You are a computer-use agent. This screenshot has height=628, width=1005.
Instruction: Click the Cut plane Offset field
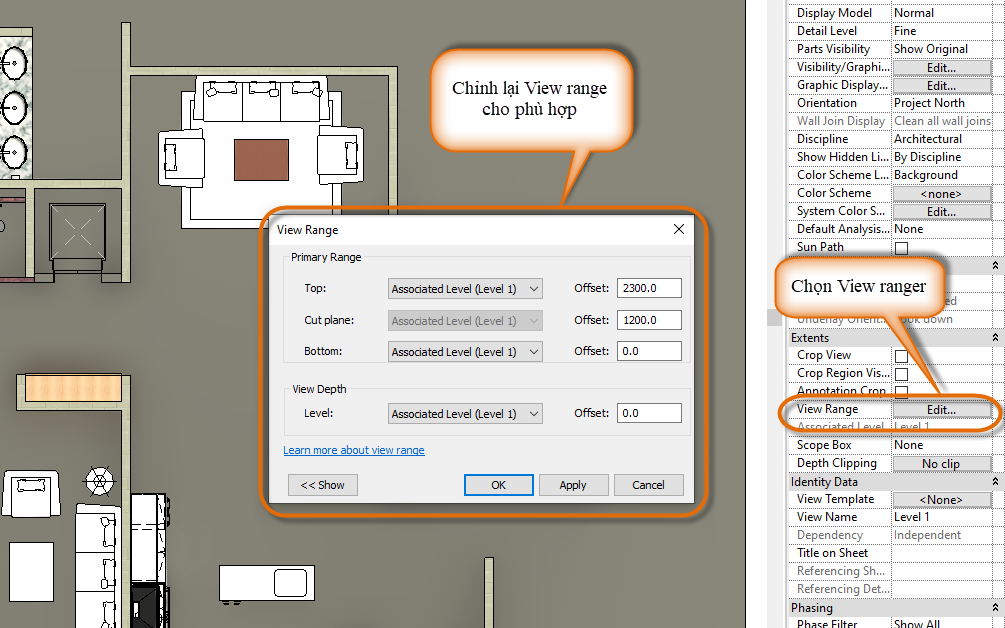[x=649, y=321]
